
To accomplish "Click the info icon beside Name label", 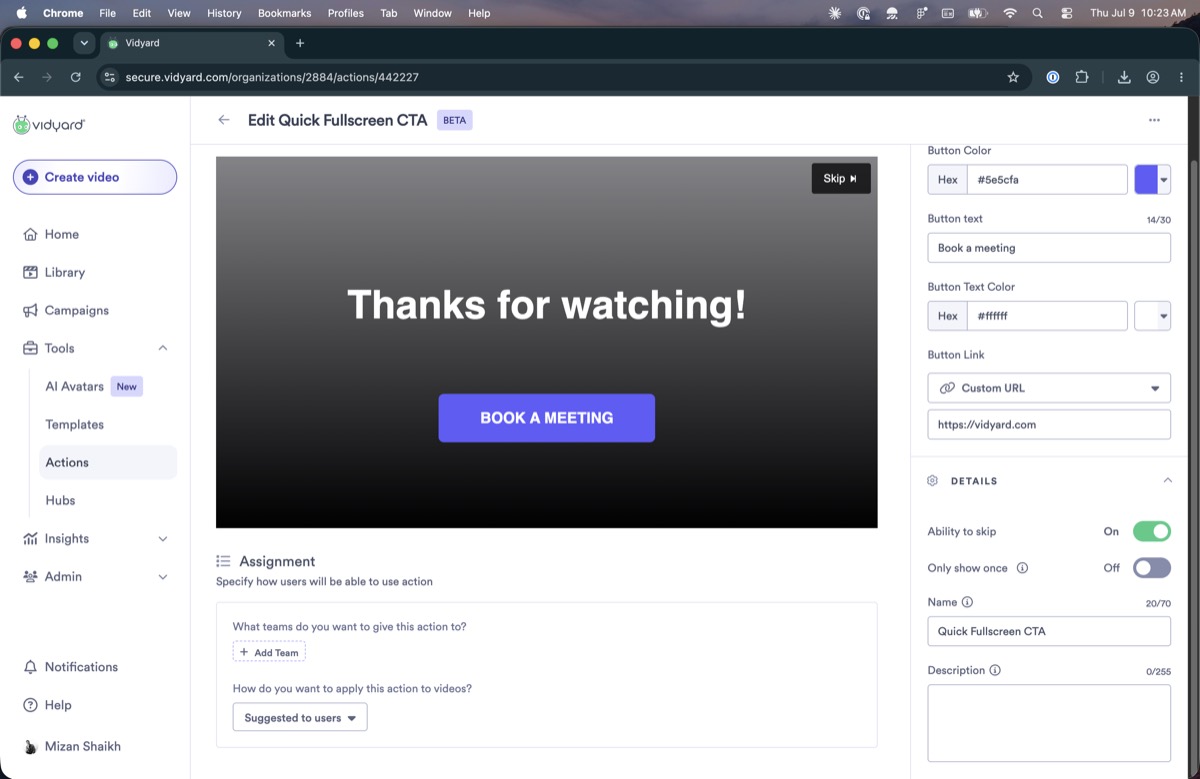I will point(966,602).
